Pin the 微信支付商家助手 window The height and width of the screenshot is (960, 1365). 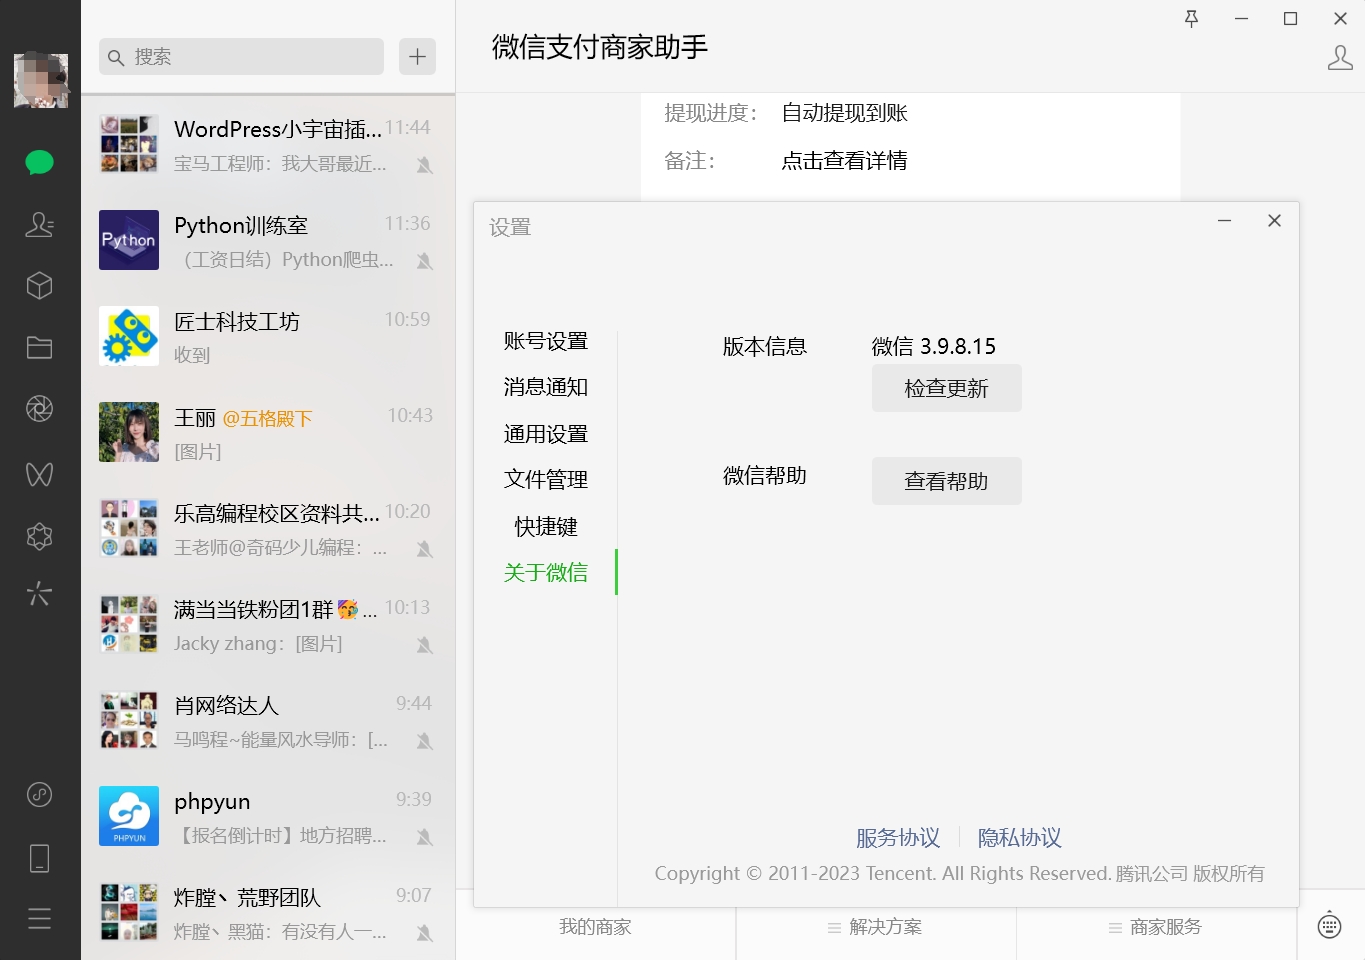point(1191,18)
